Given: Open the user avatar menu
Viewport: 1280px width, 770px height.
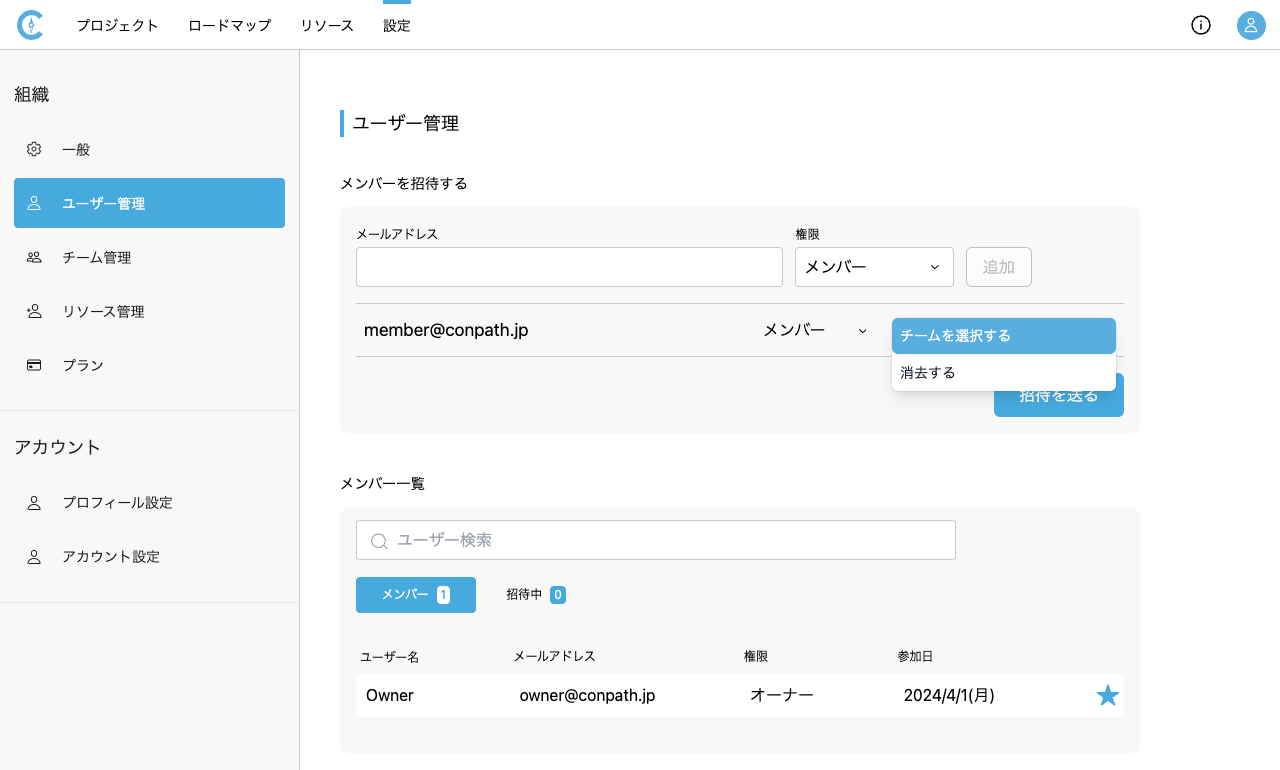Looking at the screenshot, I should pyautogui.click(x=1251, y=25).
